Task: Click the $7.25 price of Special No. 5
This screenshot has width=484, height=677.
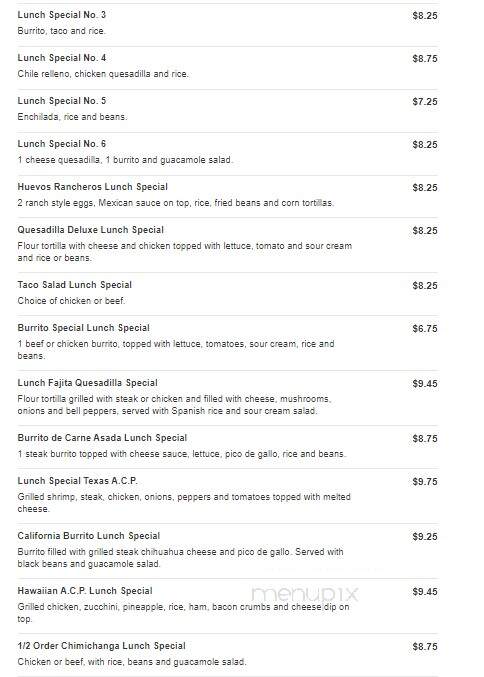Action: 425,102
